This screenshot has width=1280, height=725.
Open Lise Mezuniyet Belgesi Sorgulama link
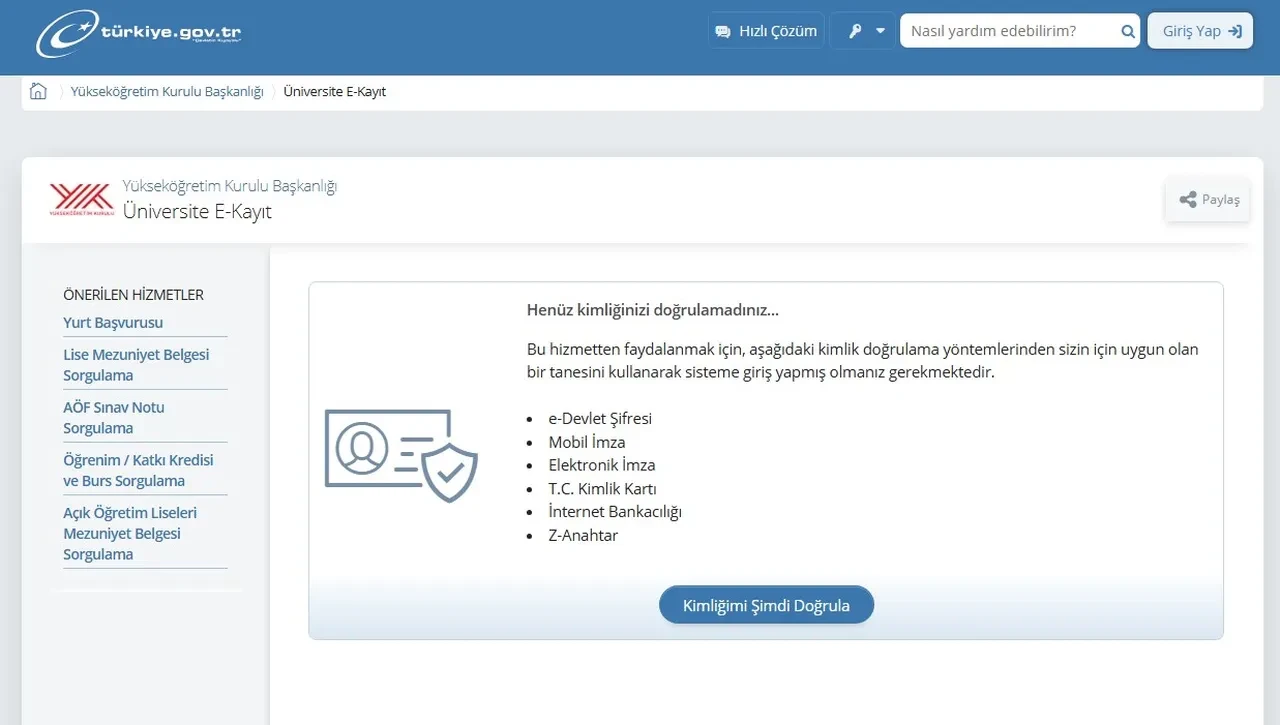[x=136, y=365]
